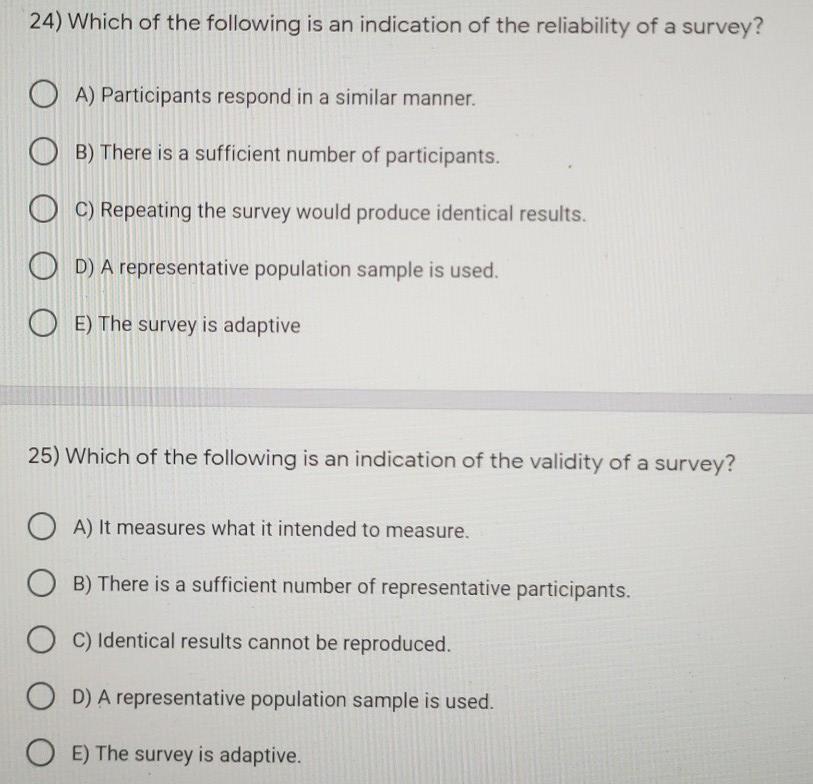The width and height of the screenshot is (813, 784).
Task: Select answer E for question 24
Action: tap(43, 321)
